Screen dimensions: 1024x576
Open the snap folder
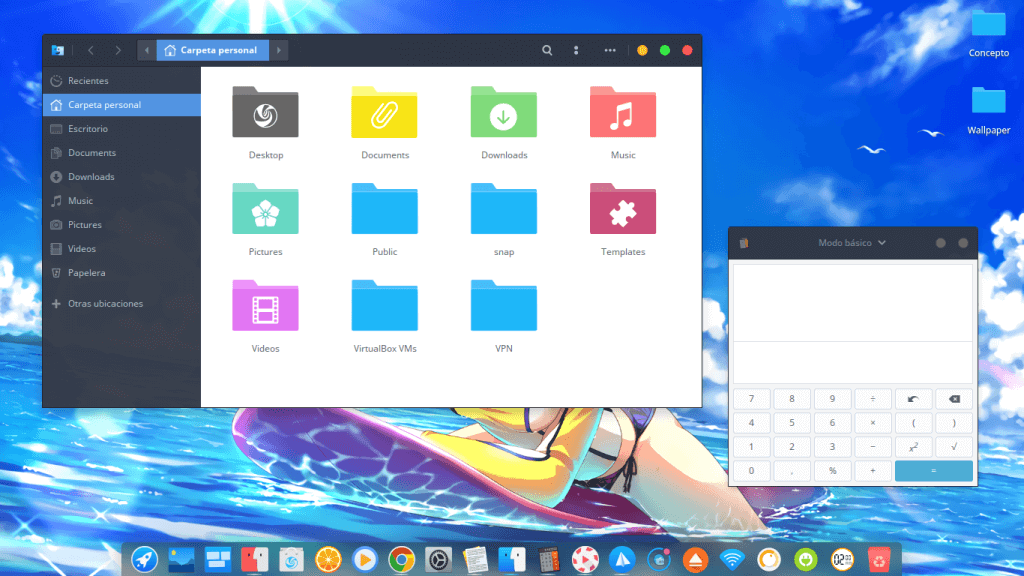click(x=504, y=209)
